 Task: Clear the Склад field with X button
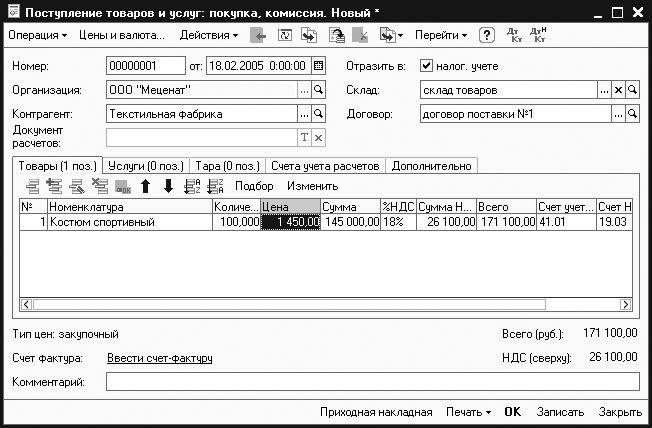[618, 90]
